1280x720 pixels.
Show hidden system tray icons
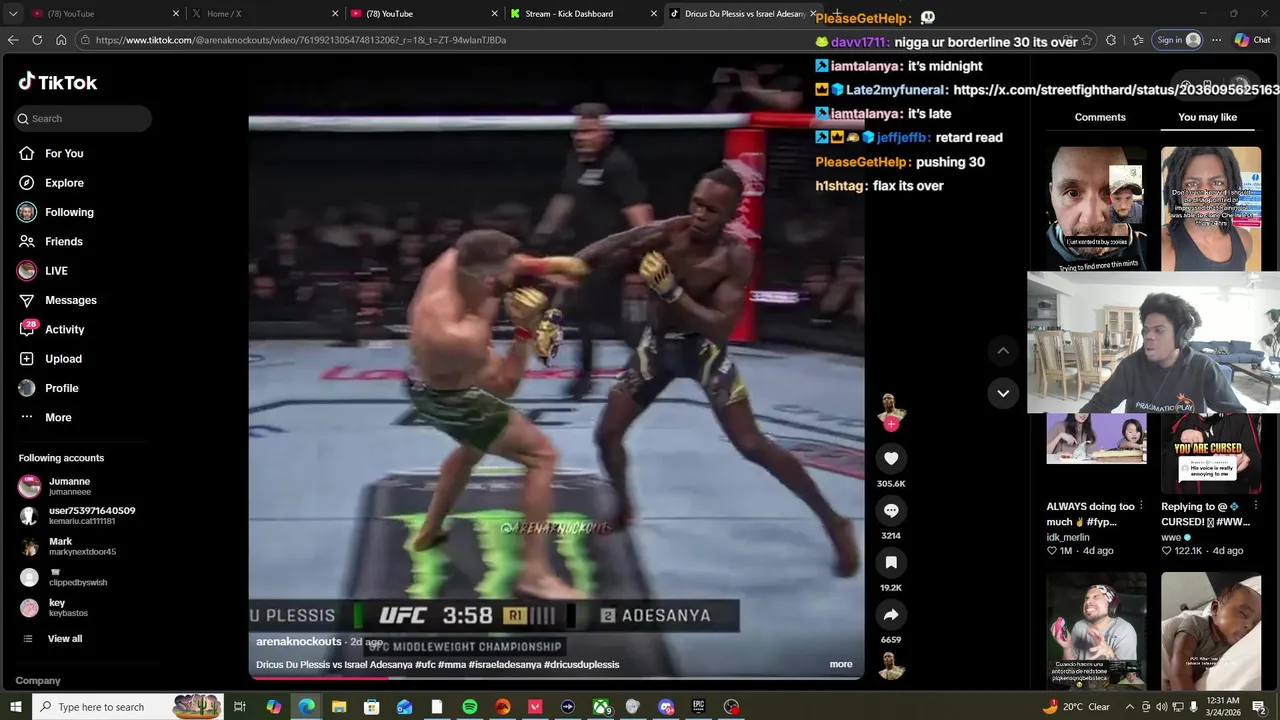1130,707
